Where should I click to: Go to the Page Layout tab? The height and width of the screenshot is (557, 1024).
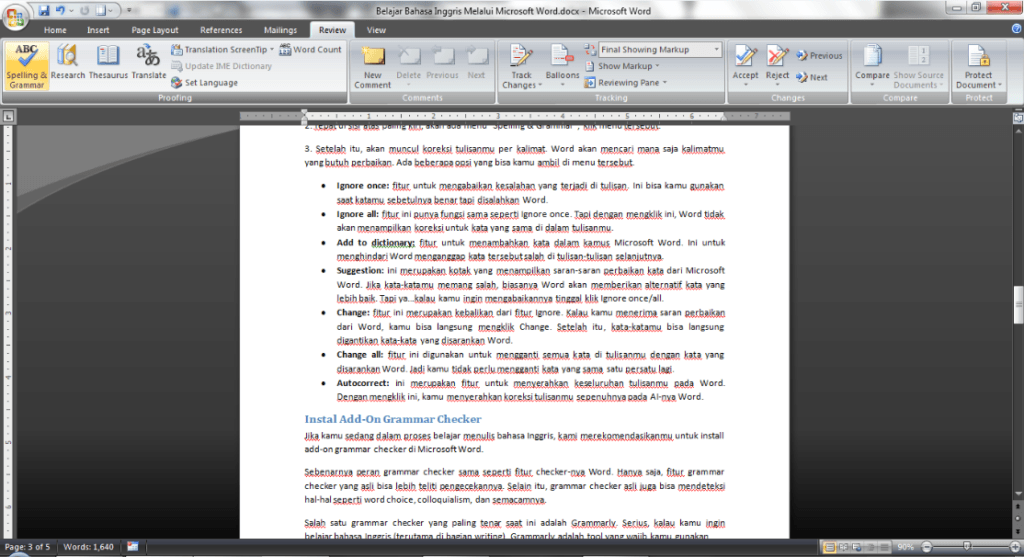tap(155, 30)
